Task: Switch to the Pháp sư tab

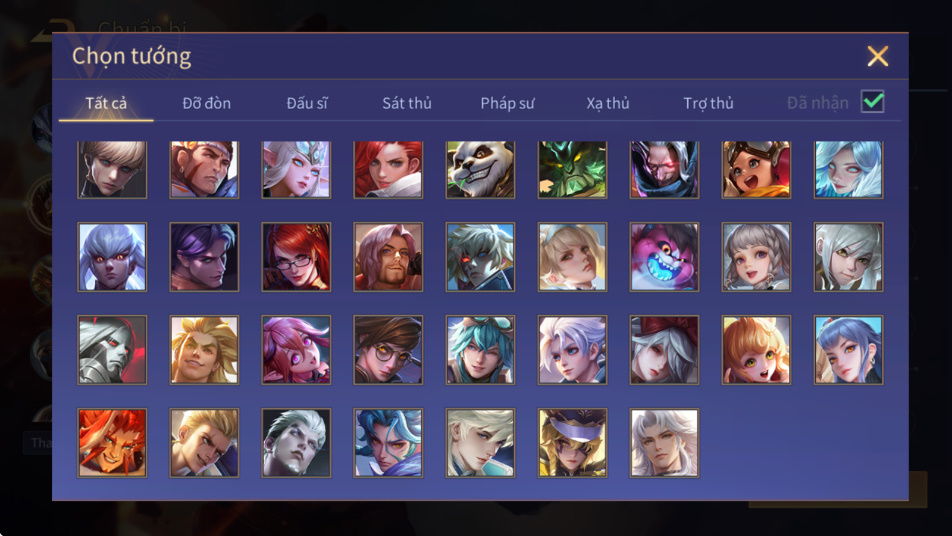Action: pyautogui.click(x=508, y=103)
